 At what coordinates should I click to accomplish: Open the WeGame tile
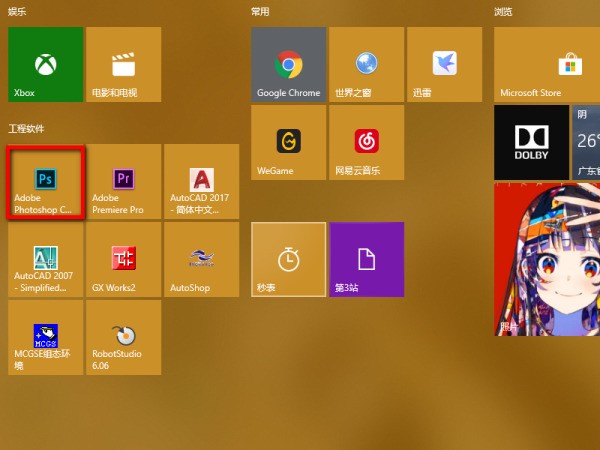point(288,142)
